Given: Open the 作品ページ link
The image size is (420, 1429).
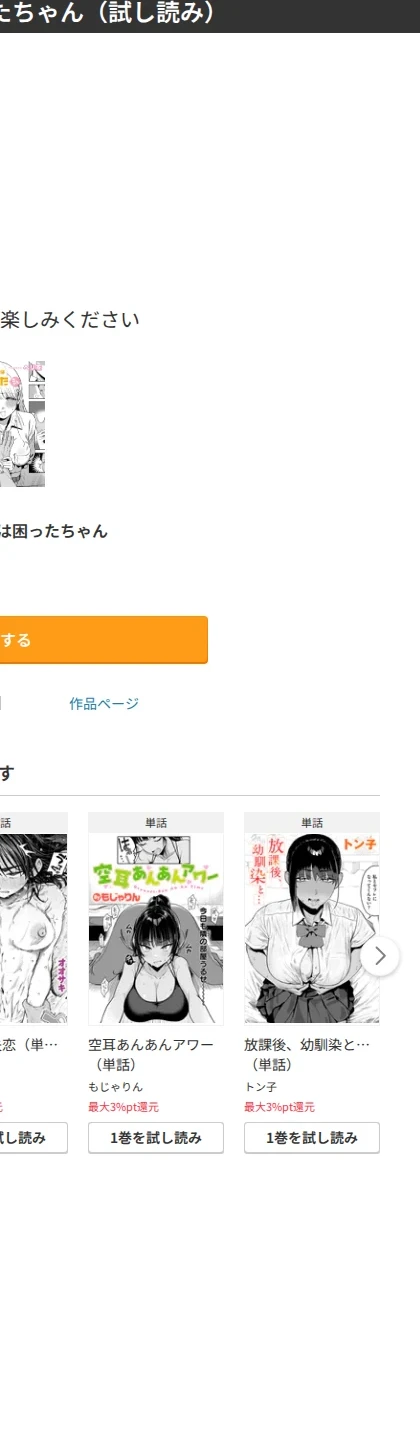Looking at the screenshot, I should [x=104, y=704].
